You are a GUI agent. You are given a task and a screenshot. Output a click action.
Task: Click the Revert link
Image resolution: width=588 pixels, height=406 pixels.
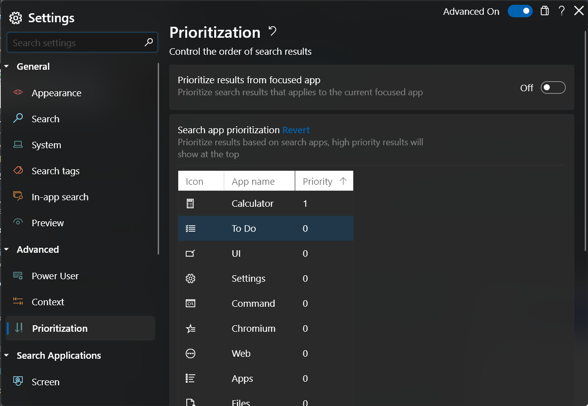pyautogui.click(x=296, y=130)
